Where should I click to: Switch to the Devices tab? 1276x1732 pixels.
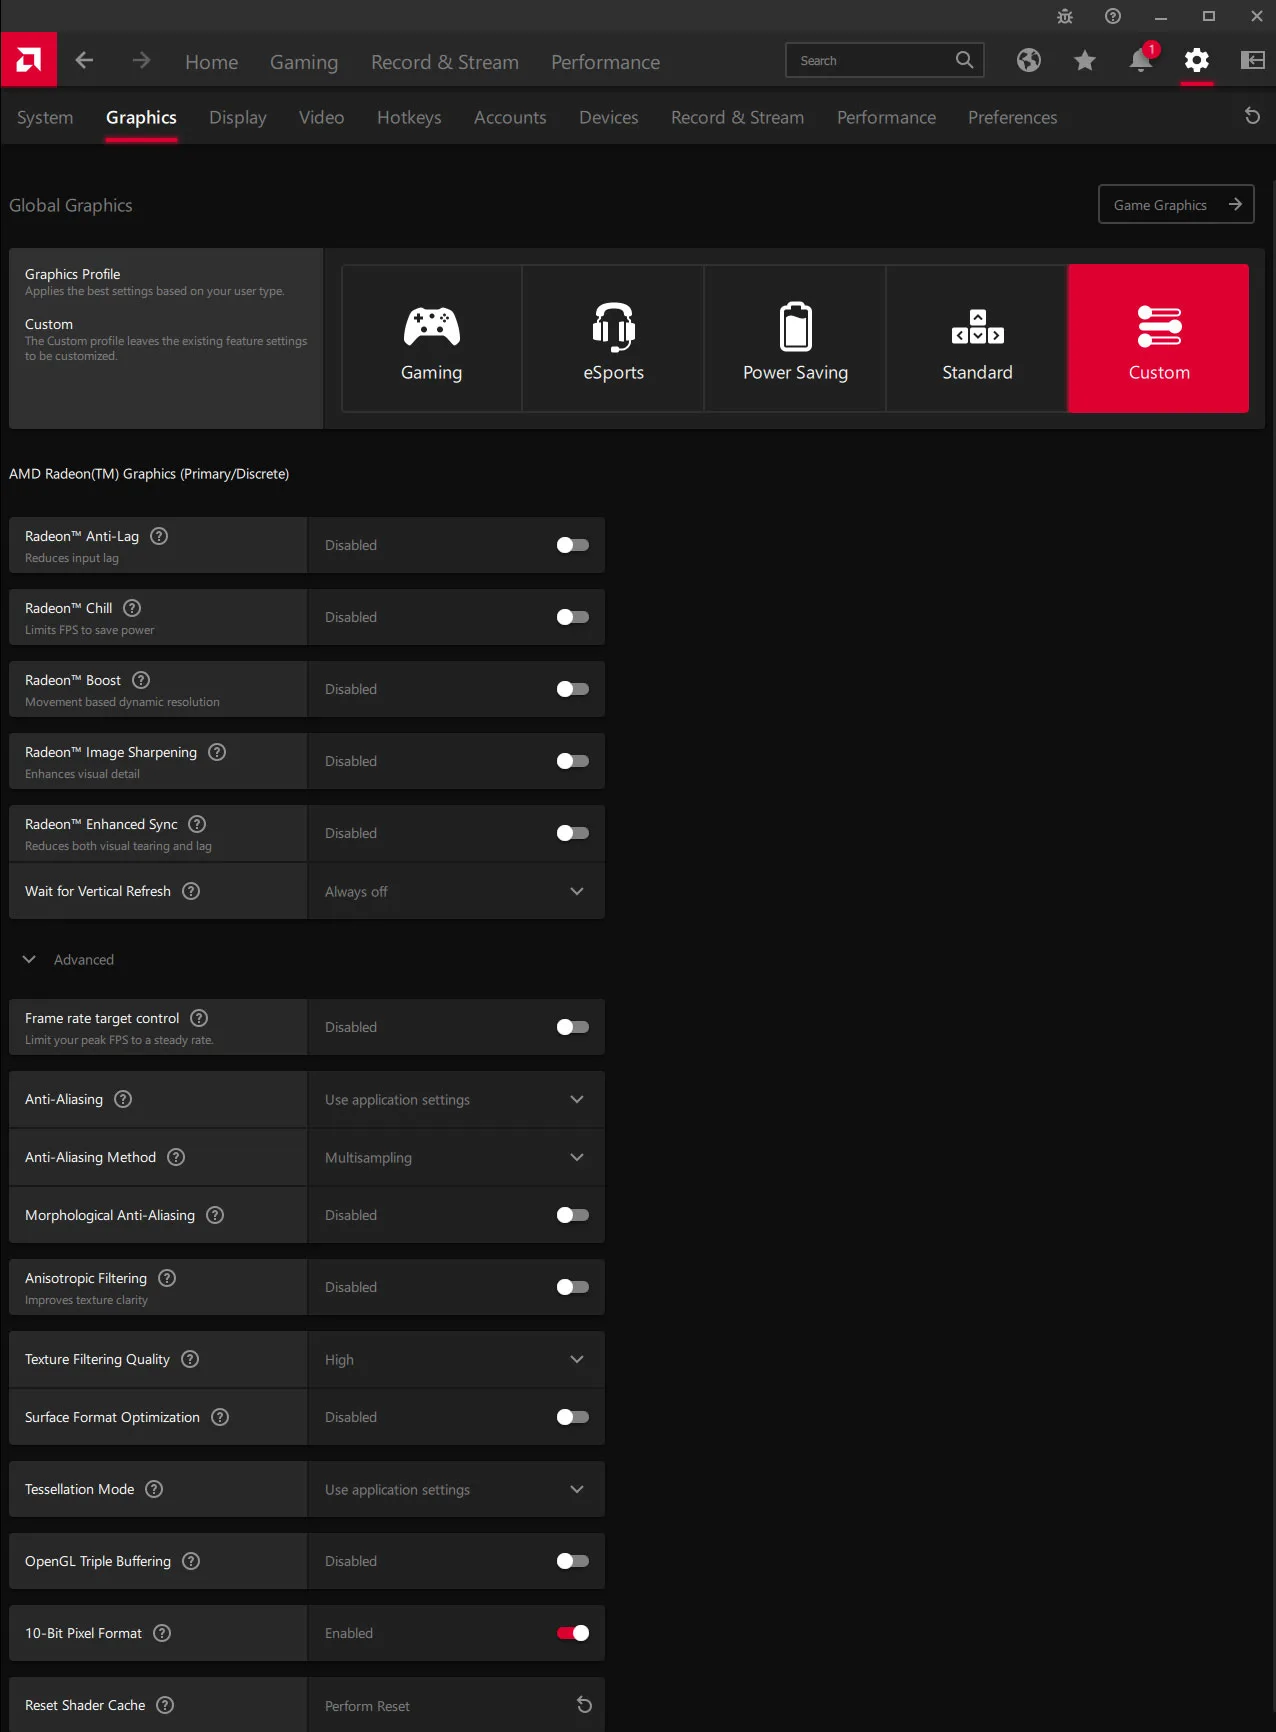point(608,117)
